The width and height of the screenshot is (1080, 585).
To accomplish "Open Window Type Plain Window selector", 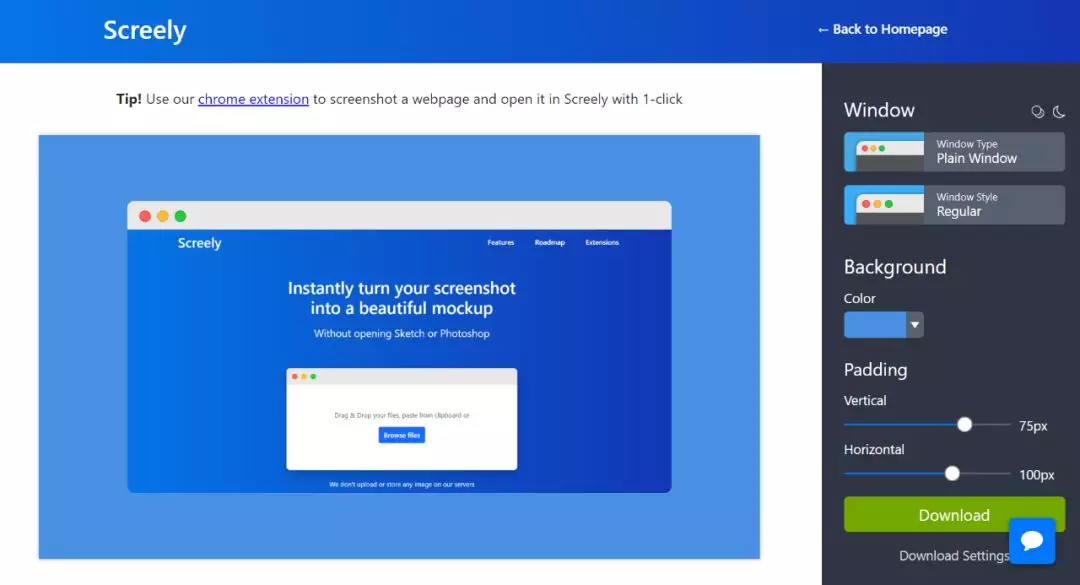I will point(955,152).
